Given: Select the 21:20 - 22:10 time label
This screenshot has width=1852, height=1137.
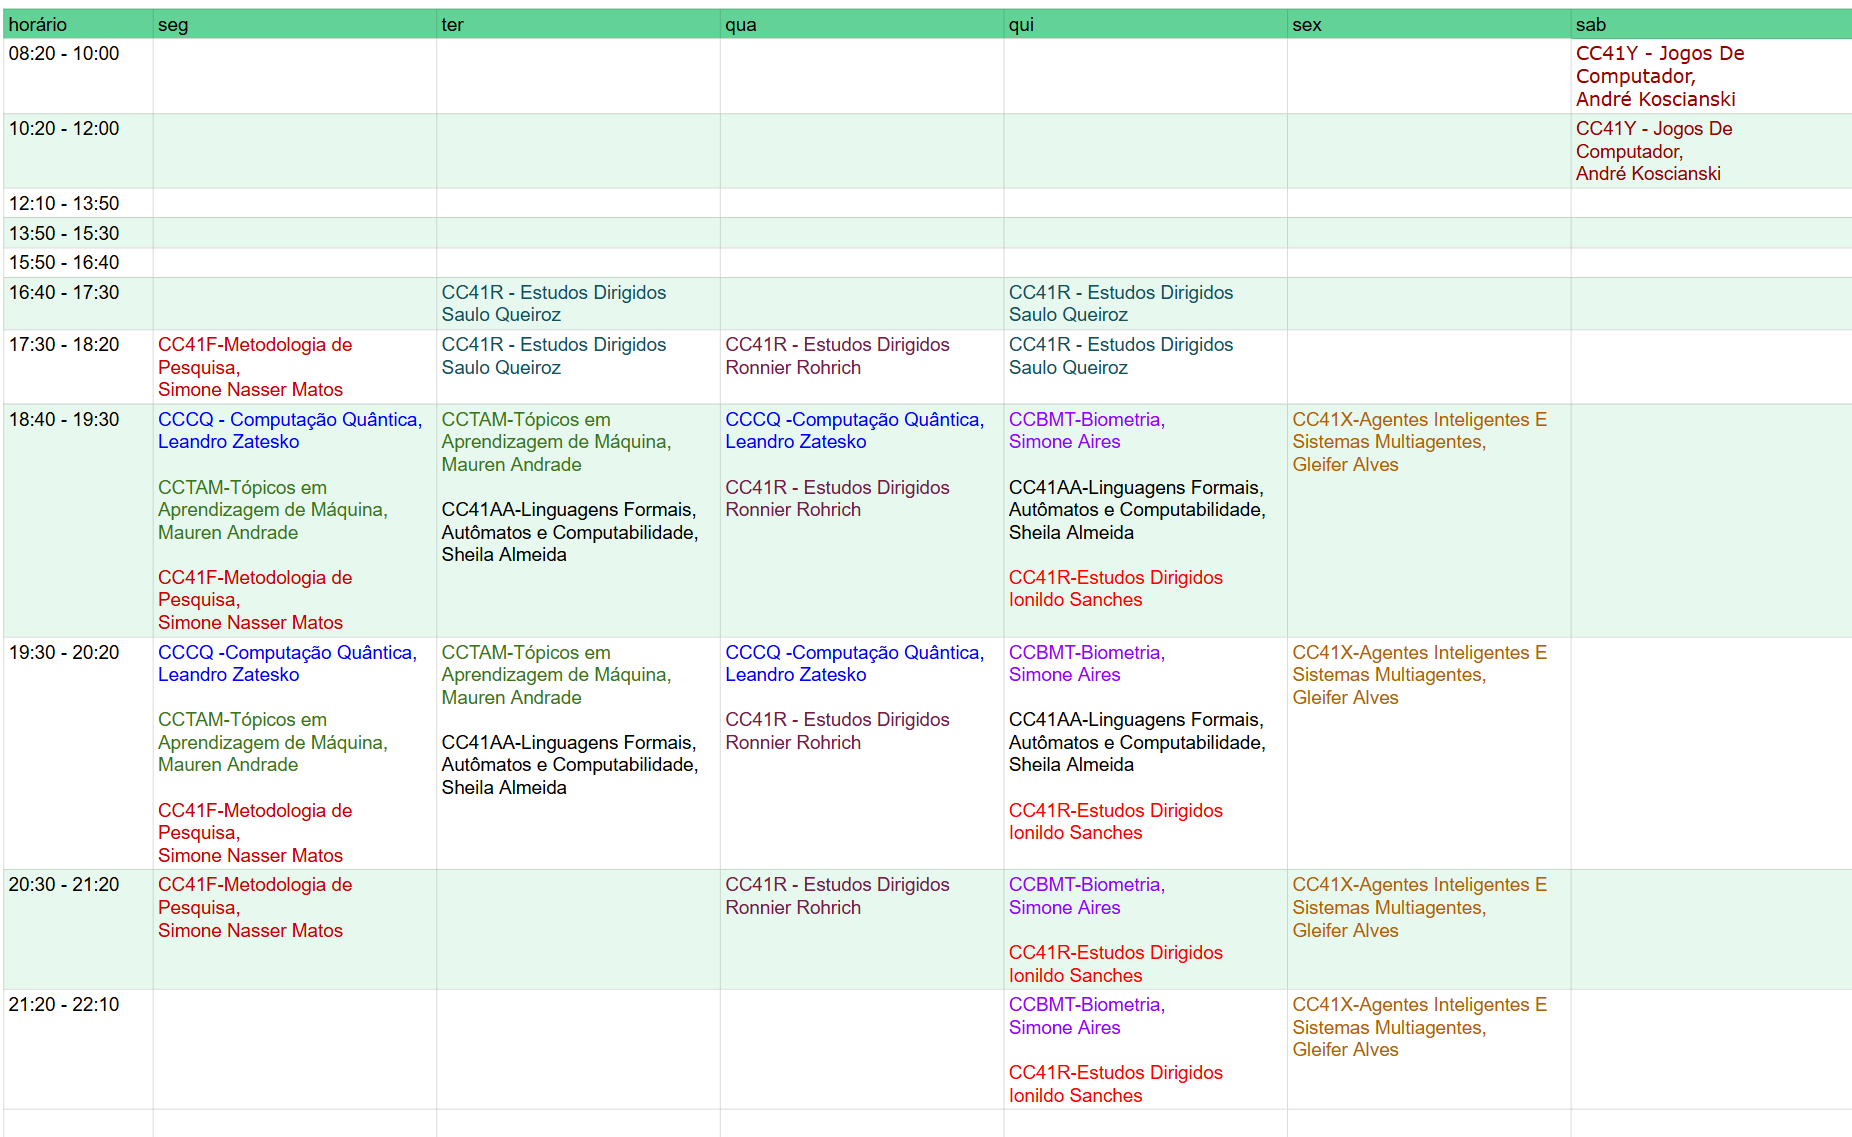Looking at the screenshot, I should point(64,1005).
